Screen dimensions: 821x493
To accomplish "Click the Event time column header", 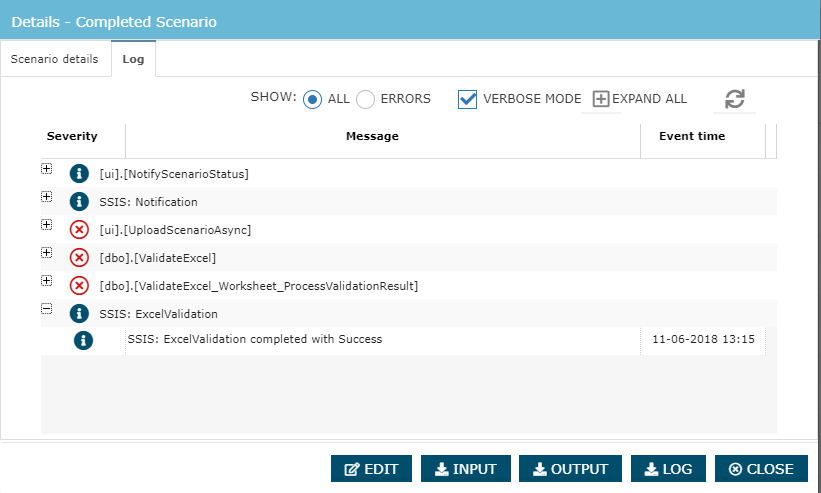I will point(692,136).
